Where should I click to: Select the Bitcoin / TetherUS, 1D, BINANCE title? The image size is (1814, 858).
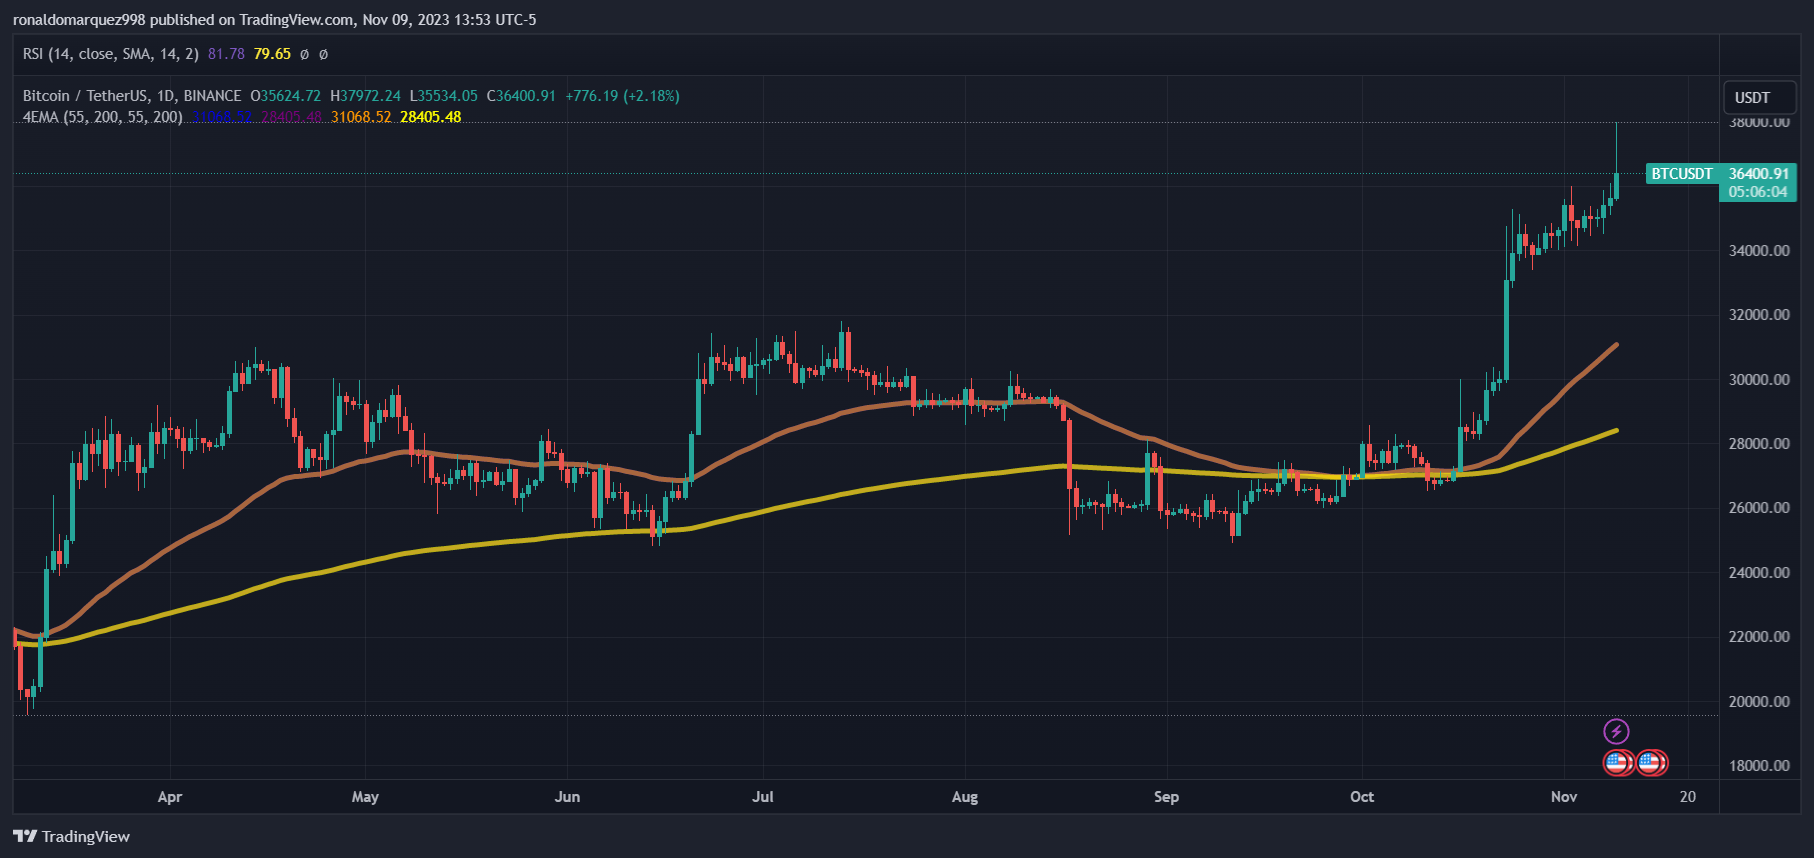coord(132,96)
